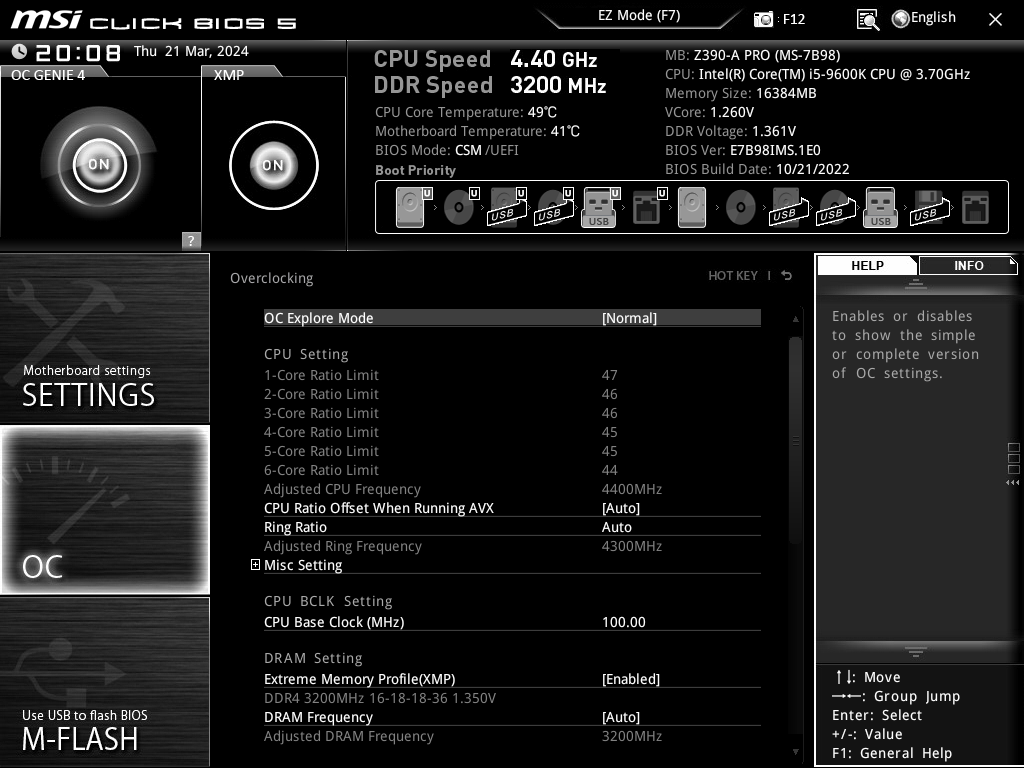This screenshot has width=1024, height=768.
Task: Select the legacy USB CD/DVD icon without U badge
Action: click(835, 207)
